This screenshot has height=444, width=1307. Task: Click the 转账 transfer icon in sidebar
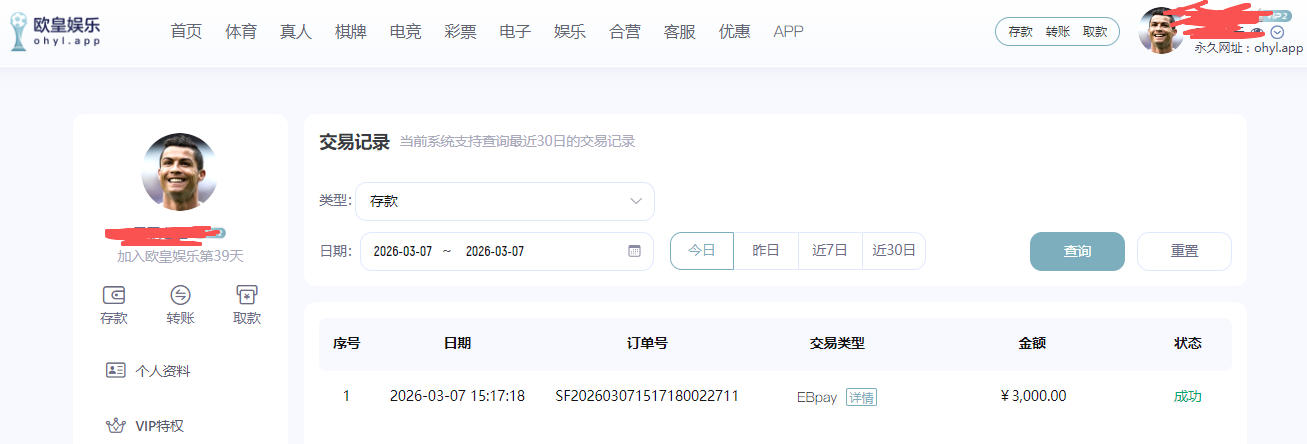tap(180, 295)
